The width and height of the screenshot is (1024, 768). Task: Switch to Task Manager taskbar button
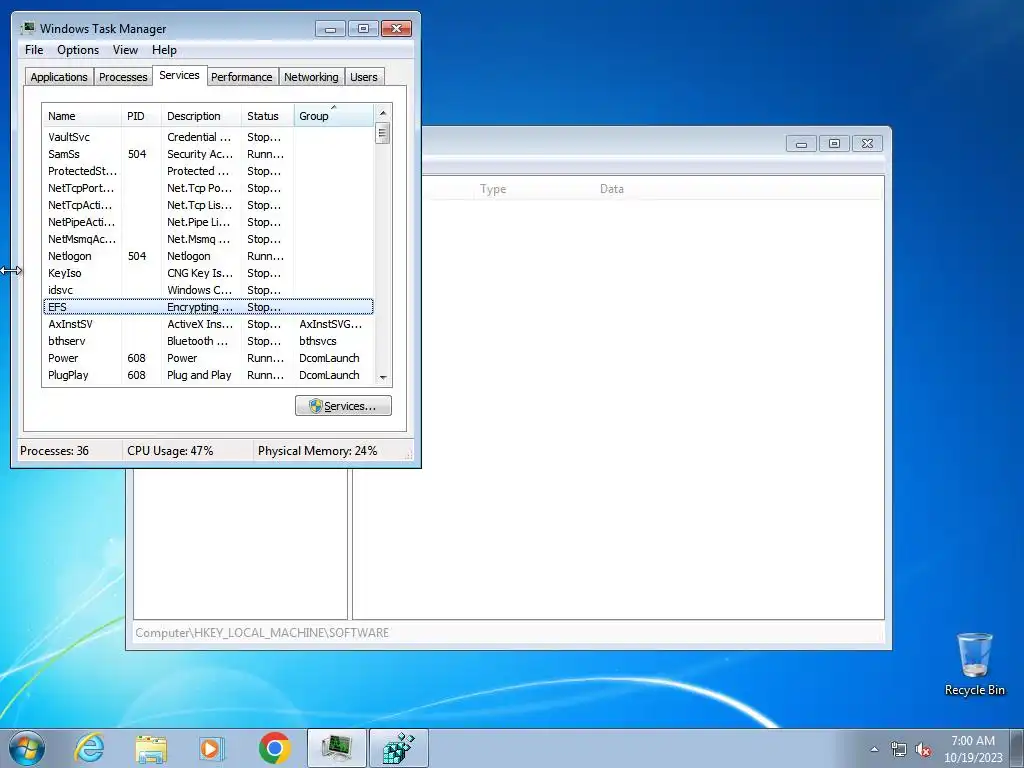(x=337, y=748)
